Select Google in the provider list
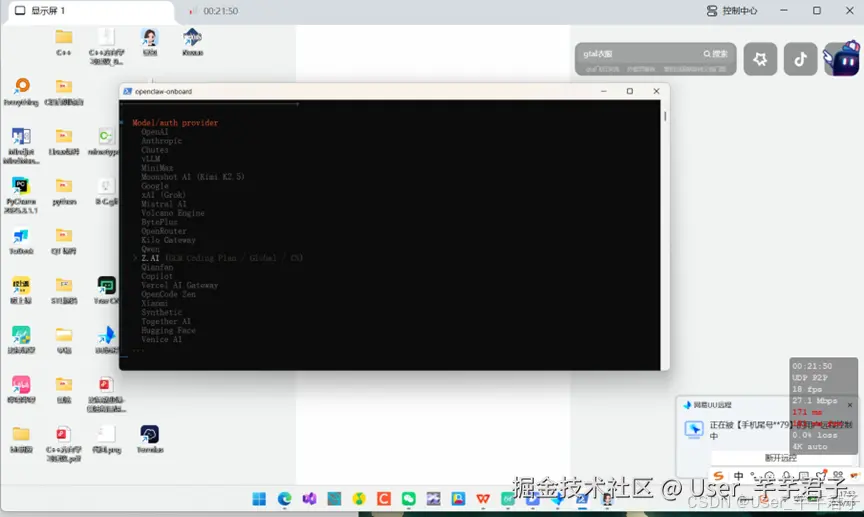864x517 pixels. click(x=155, y=186)
